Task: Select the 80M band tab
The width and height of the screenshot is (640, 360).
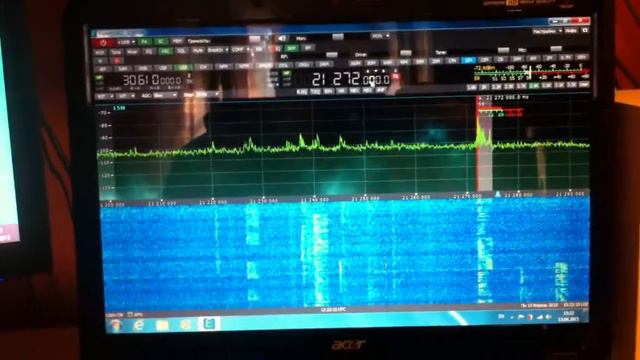Action: pos(371,63)
